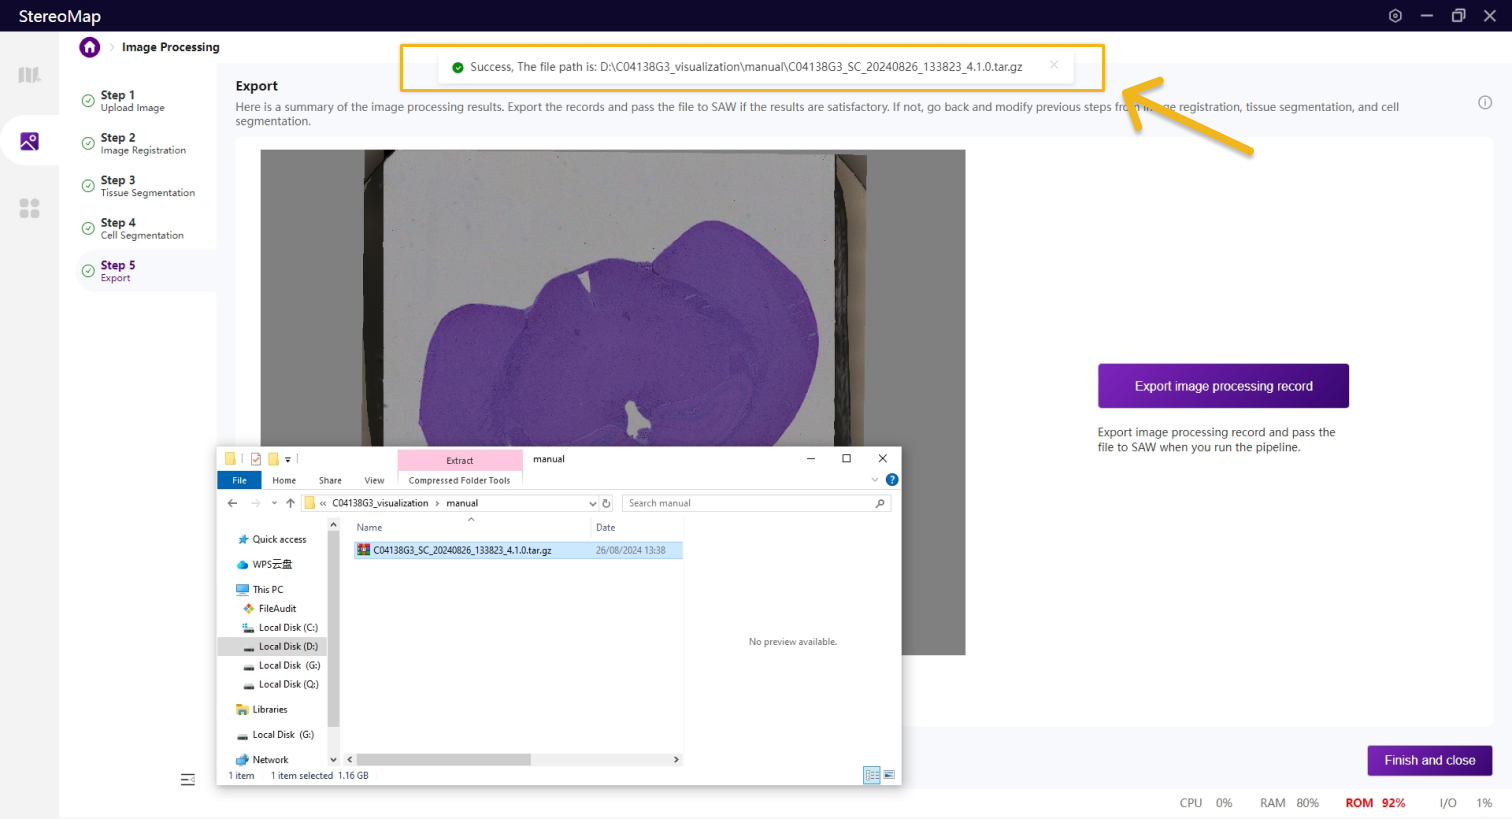The image size is (1512, 819).
Task: Open the Share tab in Explorer
Action: (330, 480)
